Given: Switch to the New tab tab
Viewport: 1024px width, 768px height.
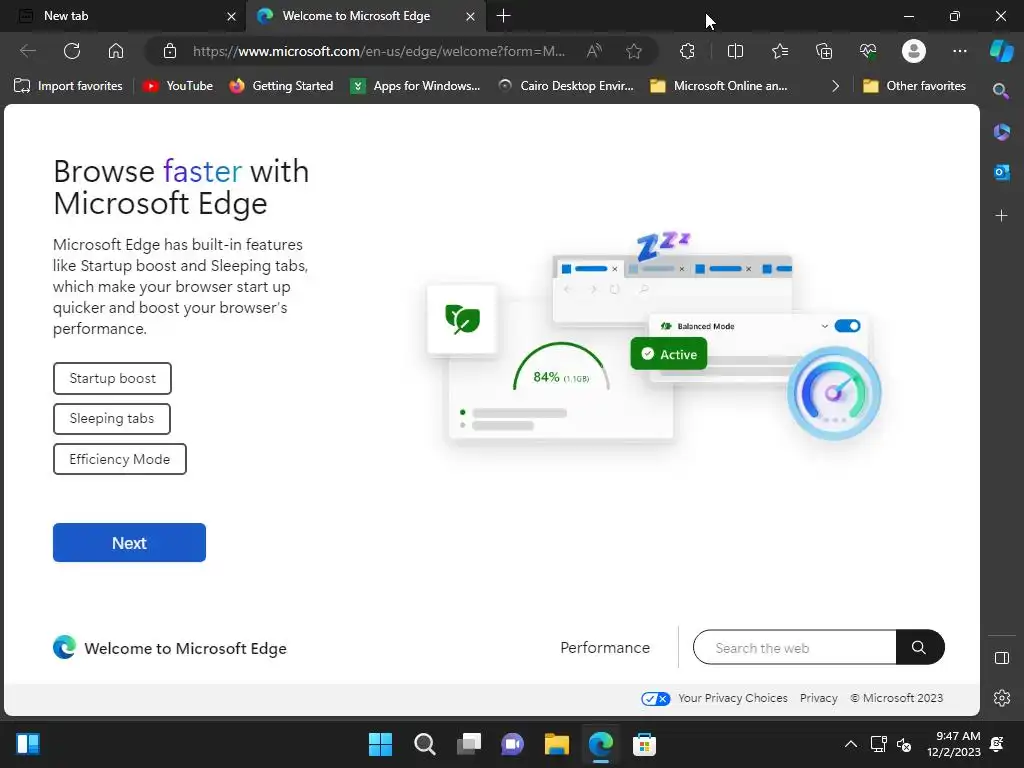Looking at the screenshot, I should [x=123, y=16].
